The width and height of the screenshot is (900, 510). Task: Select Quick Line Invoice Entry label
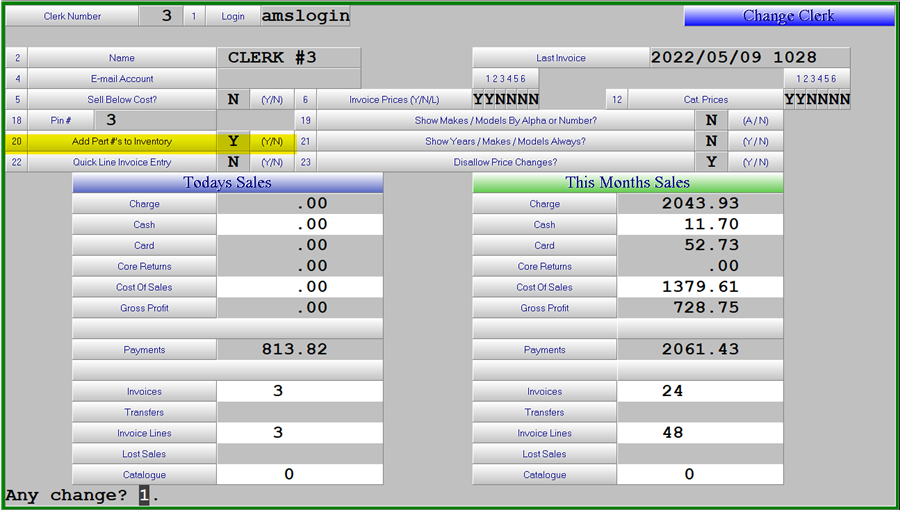pyautogui.click(x=122, y=162)
